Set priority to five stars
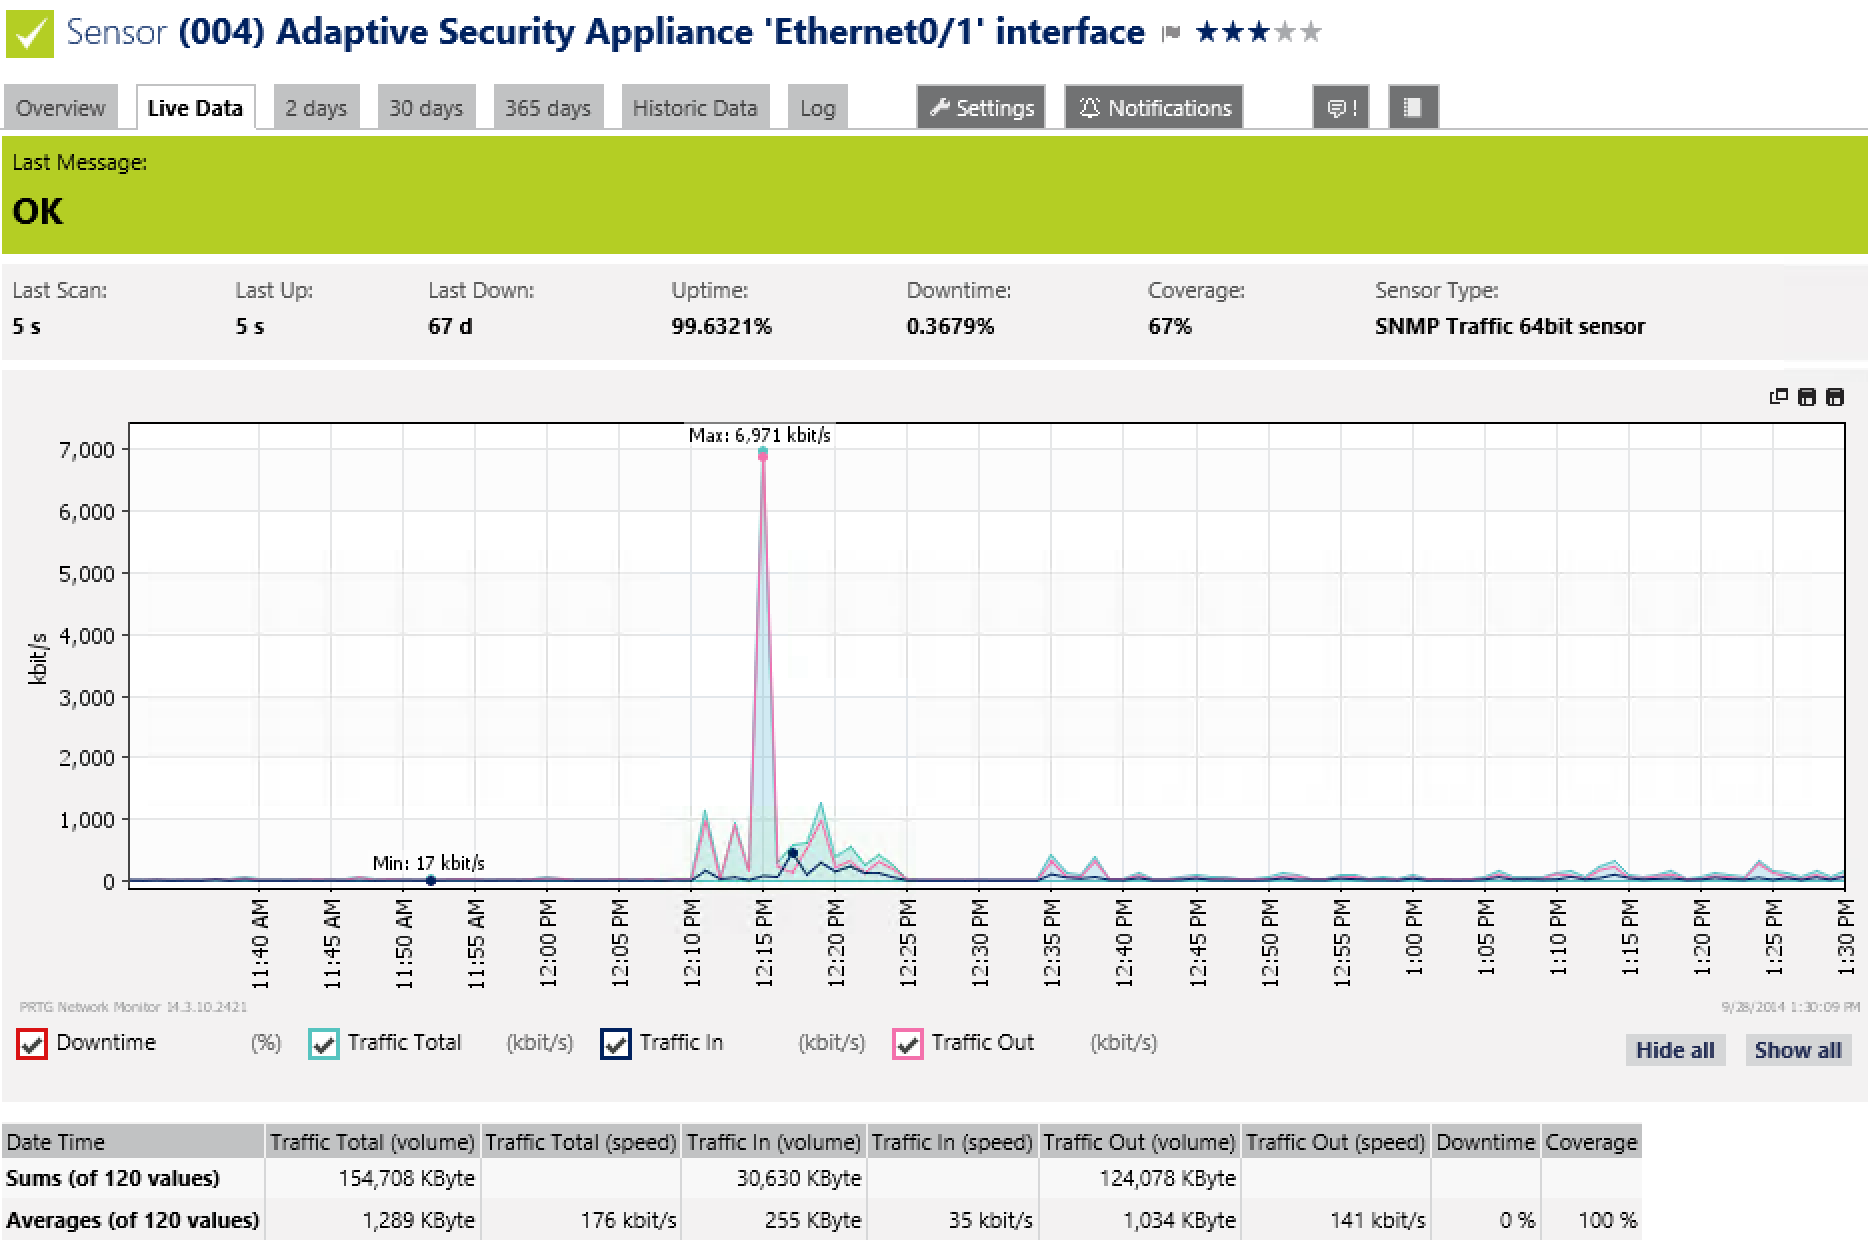1868x1256 pixels. [1311, 33]
